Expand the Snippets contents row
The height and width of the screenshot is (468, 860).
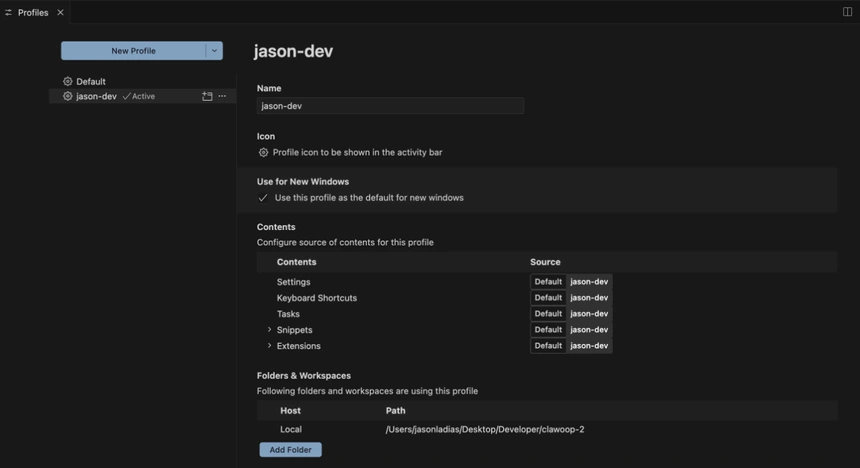click(x=269, y=330)
